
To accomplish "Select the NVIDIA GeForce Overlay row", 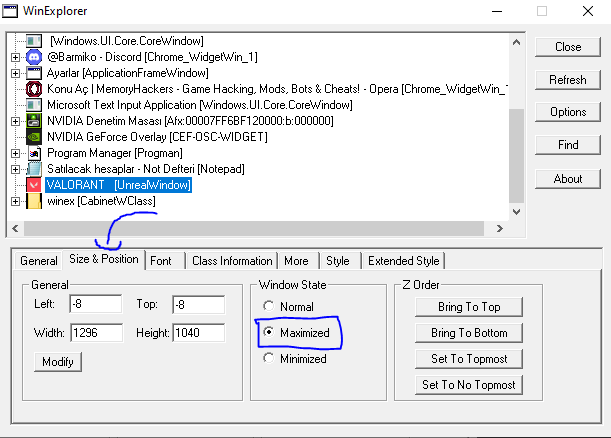I will point(157,137).
